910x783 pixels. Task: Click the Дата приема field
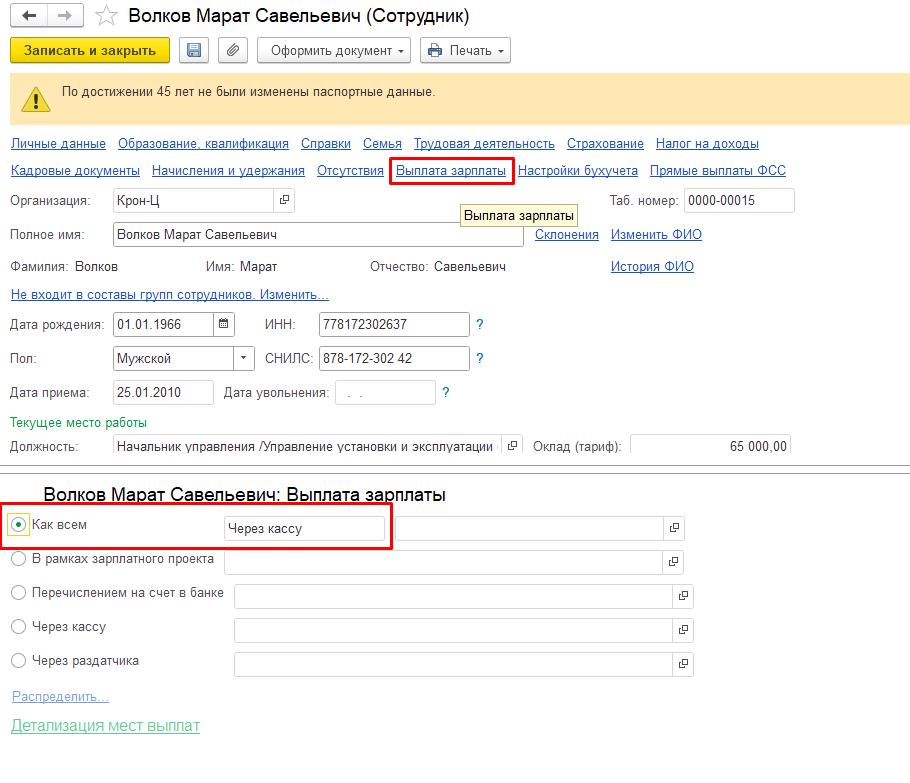pos(163,392)
